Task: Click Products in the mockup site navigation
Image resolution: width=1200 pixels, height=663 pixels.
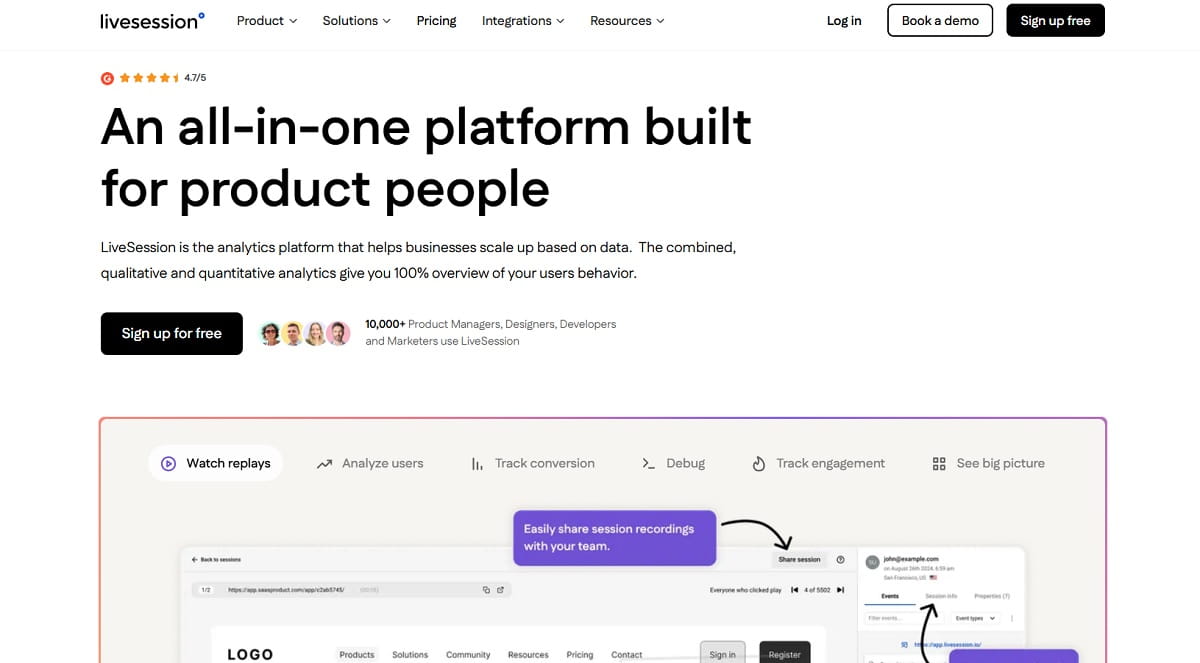Action: click(x=357, y=655)
